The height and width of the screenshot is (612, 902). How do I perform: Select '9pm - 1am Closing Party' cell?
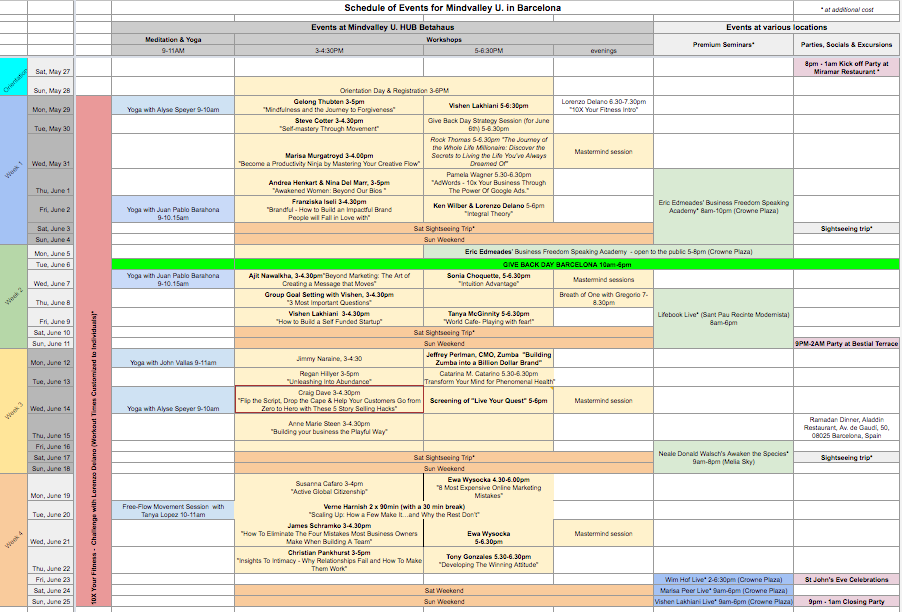coord(847,602)
